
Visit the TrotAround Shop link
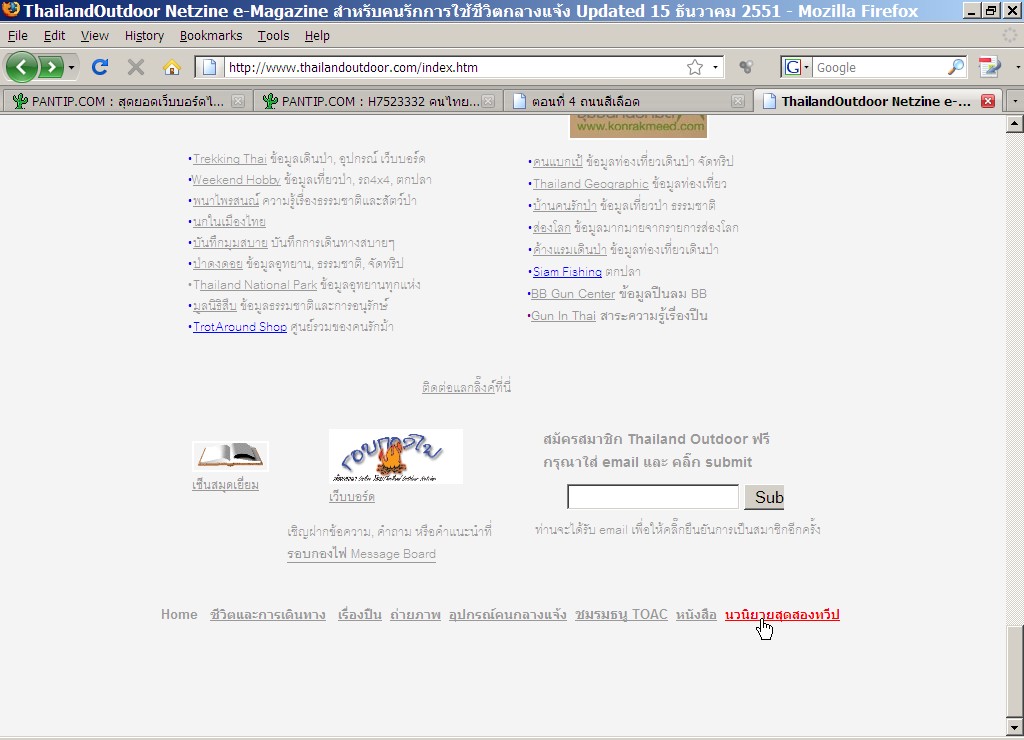[240, 327]
